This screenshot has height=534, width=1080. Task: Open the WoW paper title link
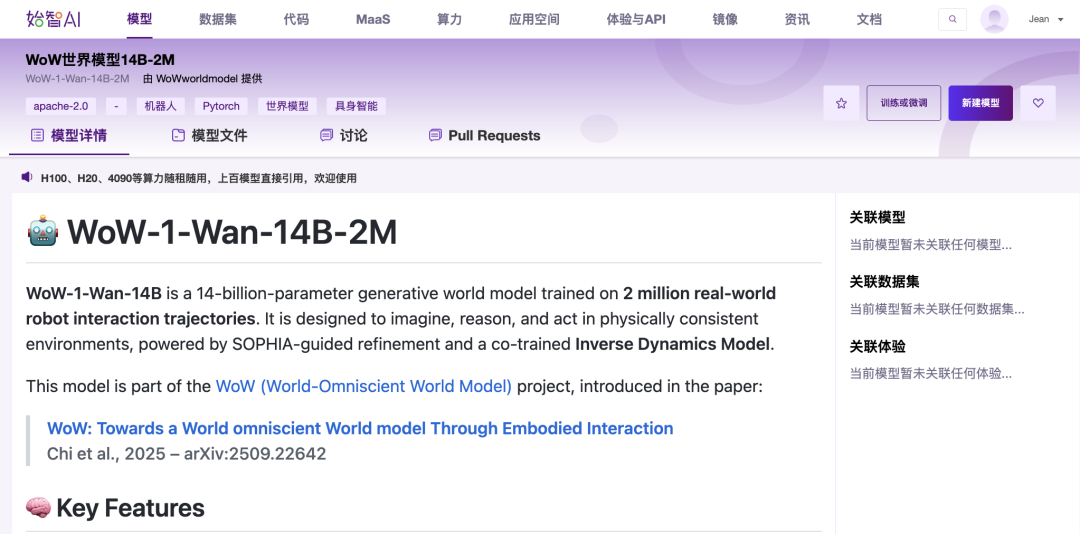(360, 428)
